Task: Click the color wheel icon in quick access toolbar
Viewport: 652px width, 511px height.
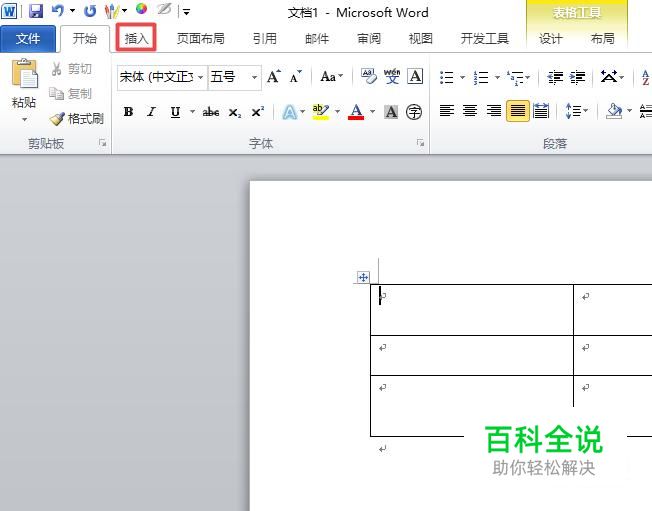Action: pos(142,9)
